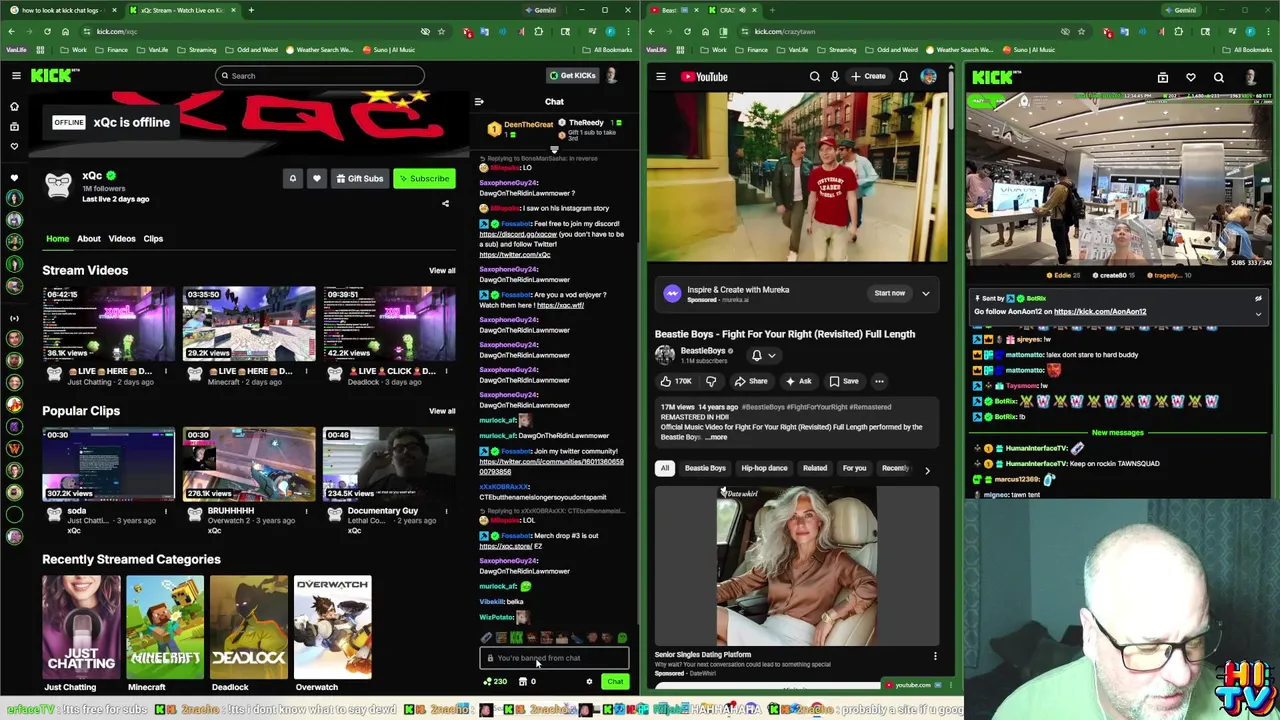Image resolution: width=1280 pixels, height=720 pixels.
Task: Open the YouTube guide menu icon
Action: [x=661, y=76]
